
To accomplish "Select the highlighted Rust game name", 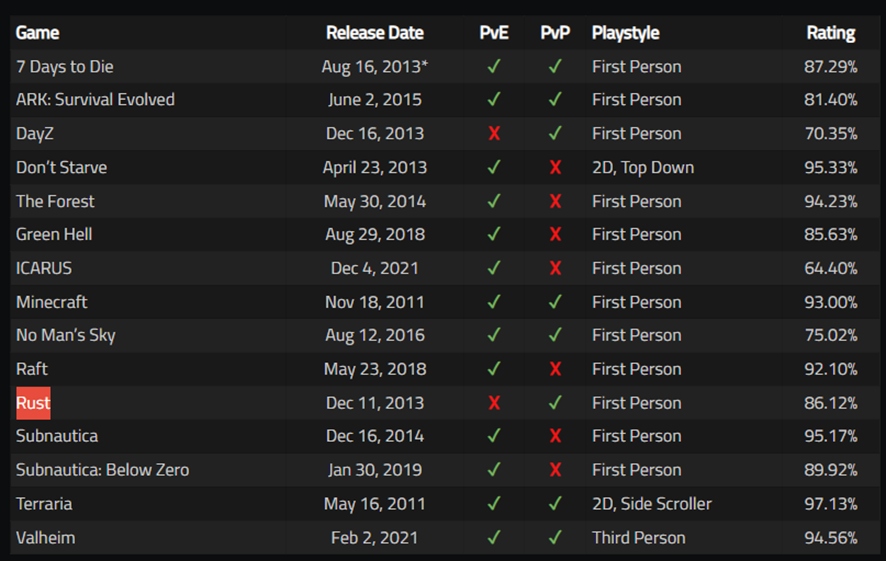I will tap(33, 403).
